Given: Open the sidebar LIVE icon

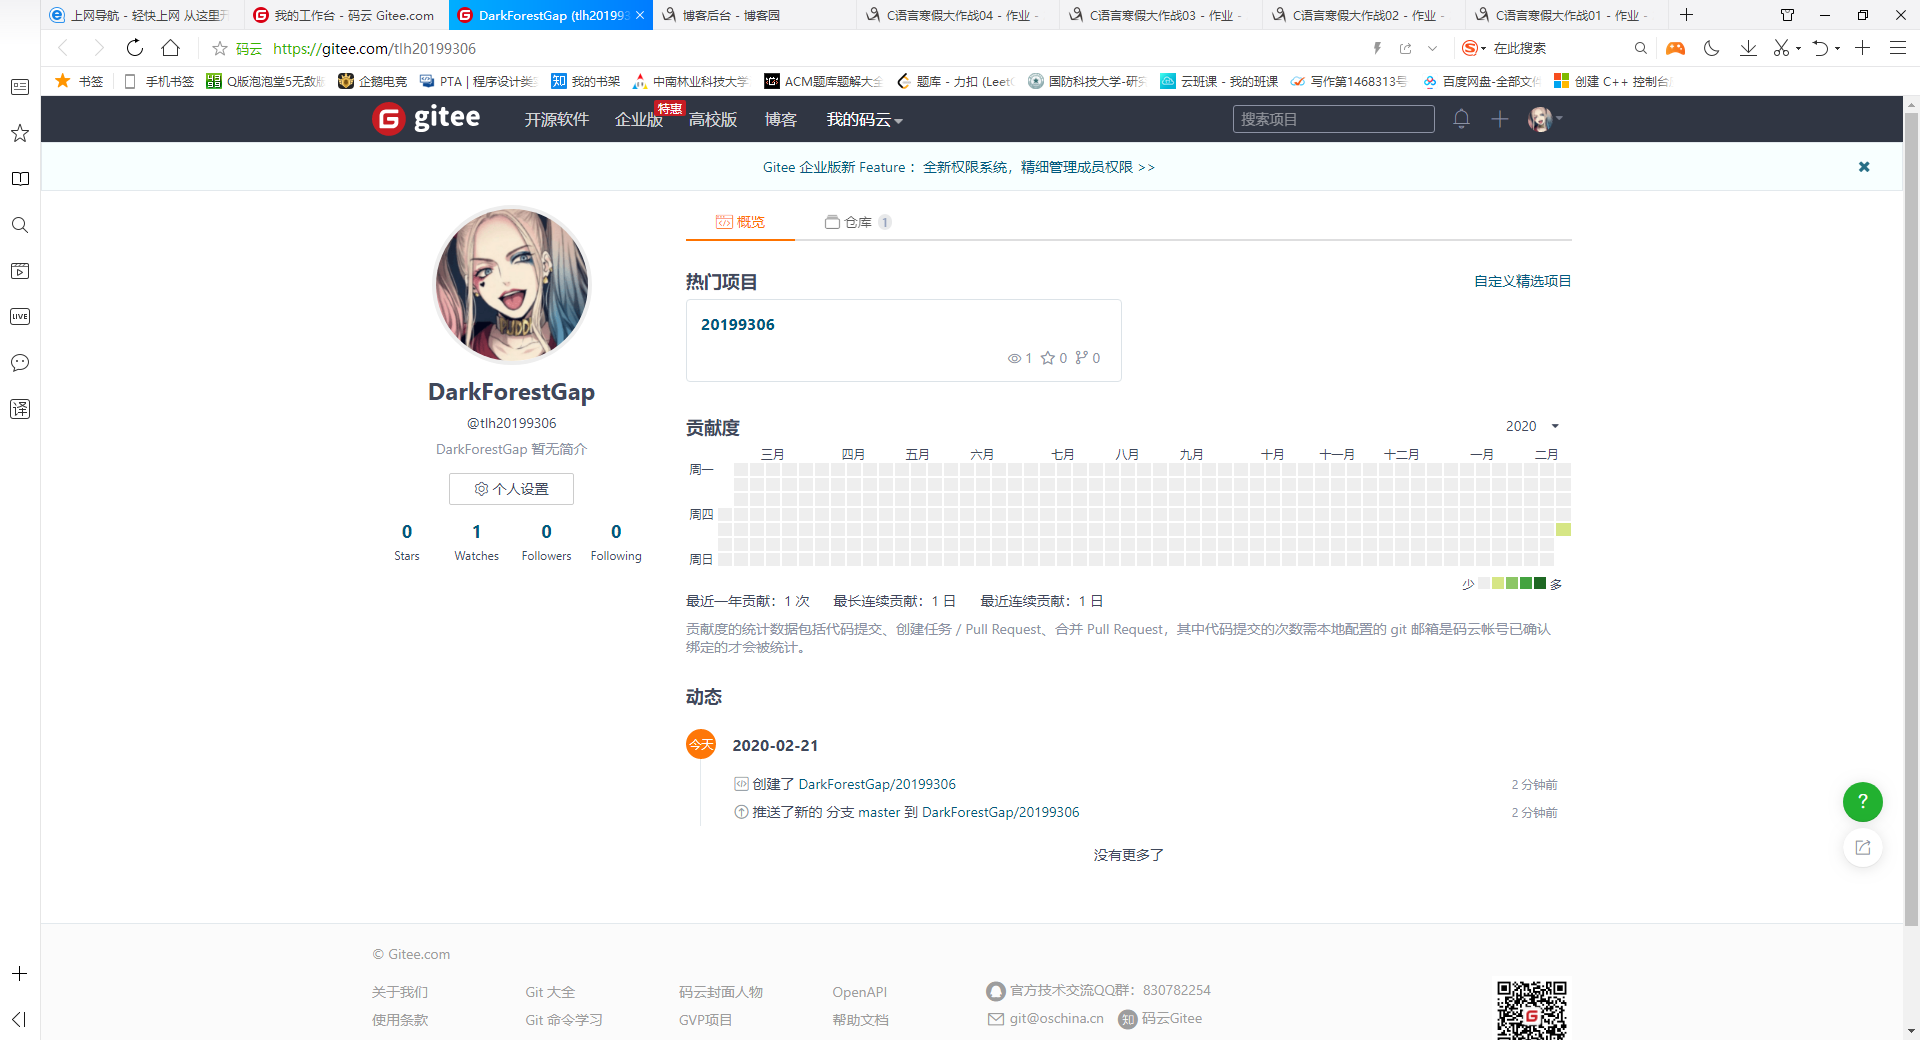Looking at the screenshot, I should (20, 317).
